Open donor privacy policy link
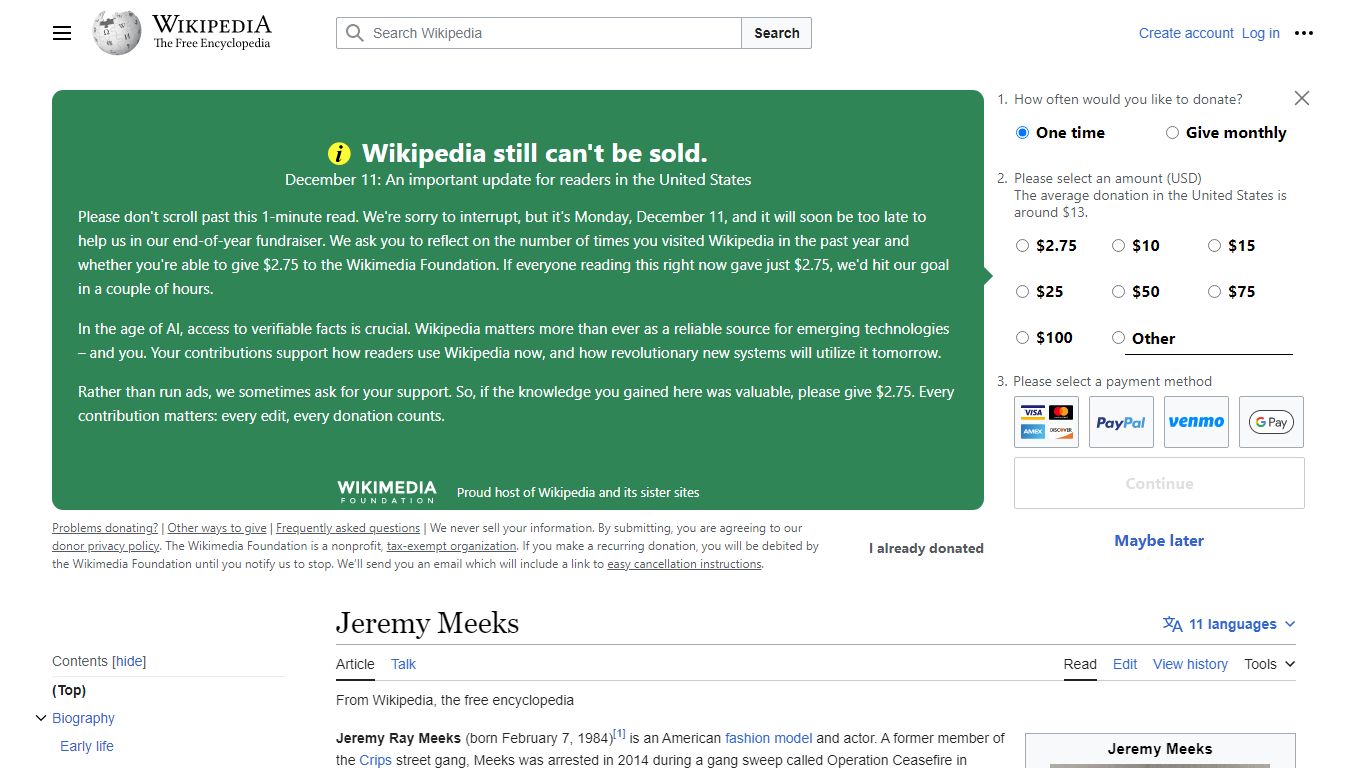 tap(106, 546)
